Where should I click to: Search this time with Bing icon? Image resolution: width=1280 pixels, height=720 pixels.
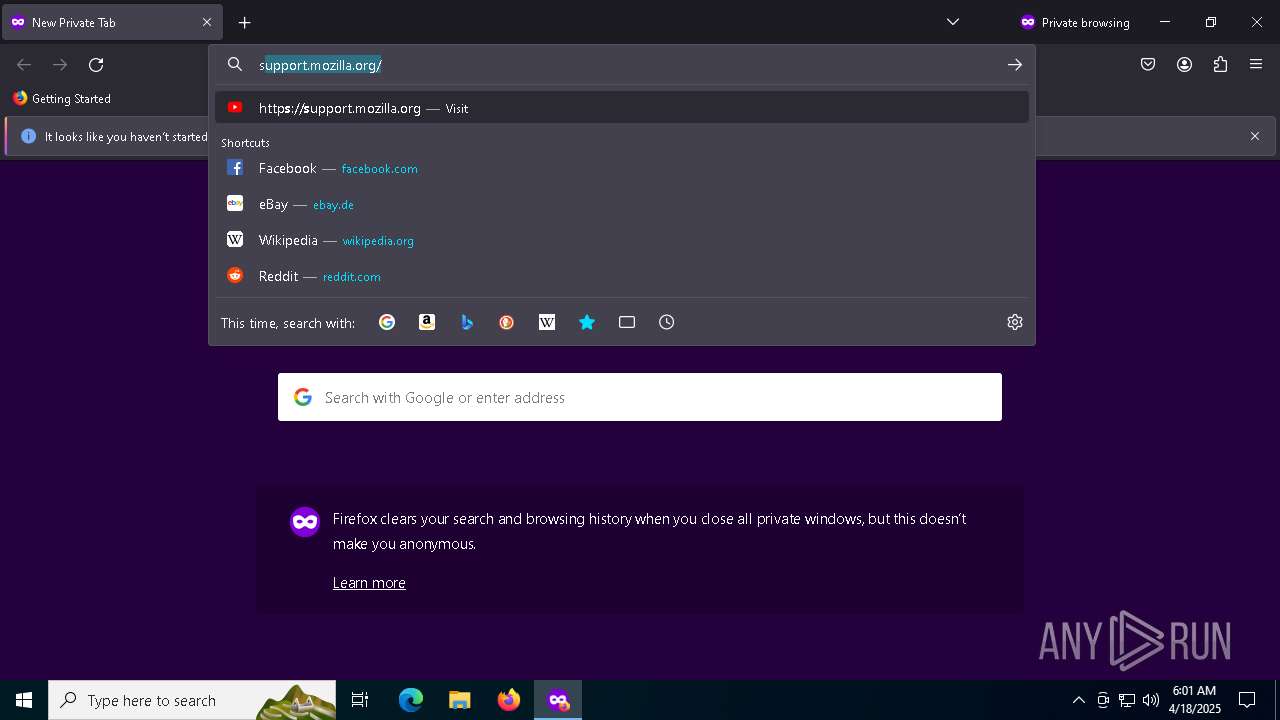coord(467,322)
